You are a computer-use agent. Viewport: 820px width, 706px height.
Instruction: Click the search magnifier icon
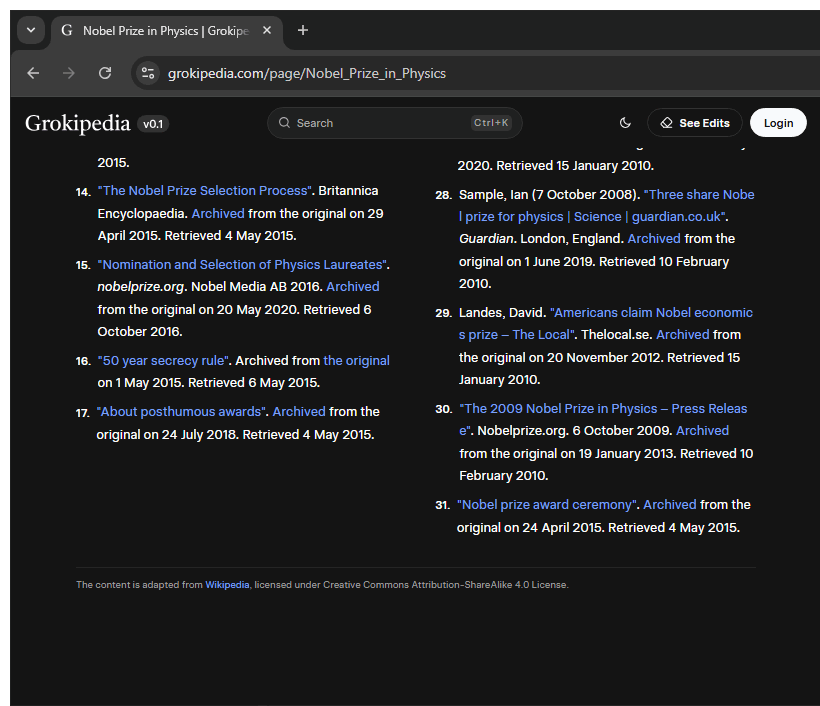tap(284, 122)
